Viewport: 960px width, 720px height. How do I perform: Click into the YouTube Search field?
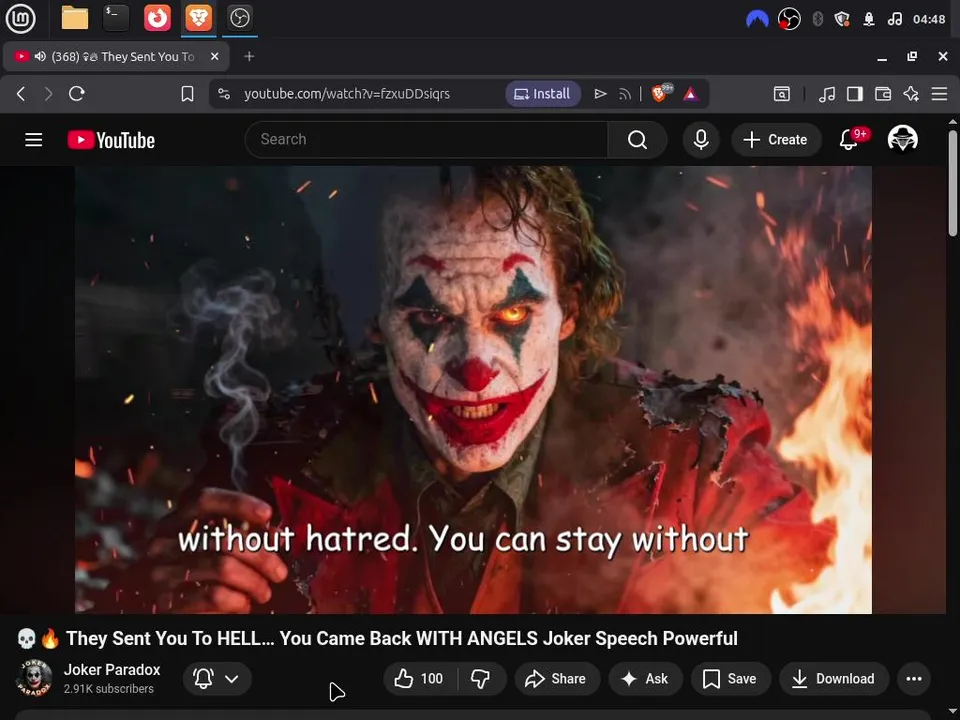tap(426, 140)
